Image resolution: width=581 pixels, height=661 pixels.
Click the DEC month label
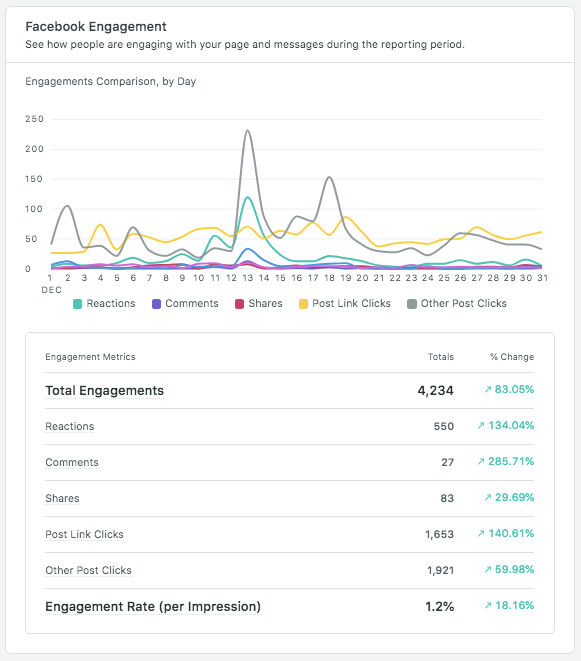tap(51, 290)
